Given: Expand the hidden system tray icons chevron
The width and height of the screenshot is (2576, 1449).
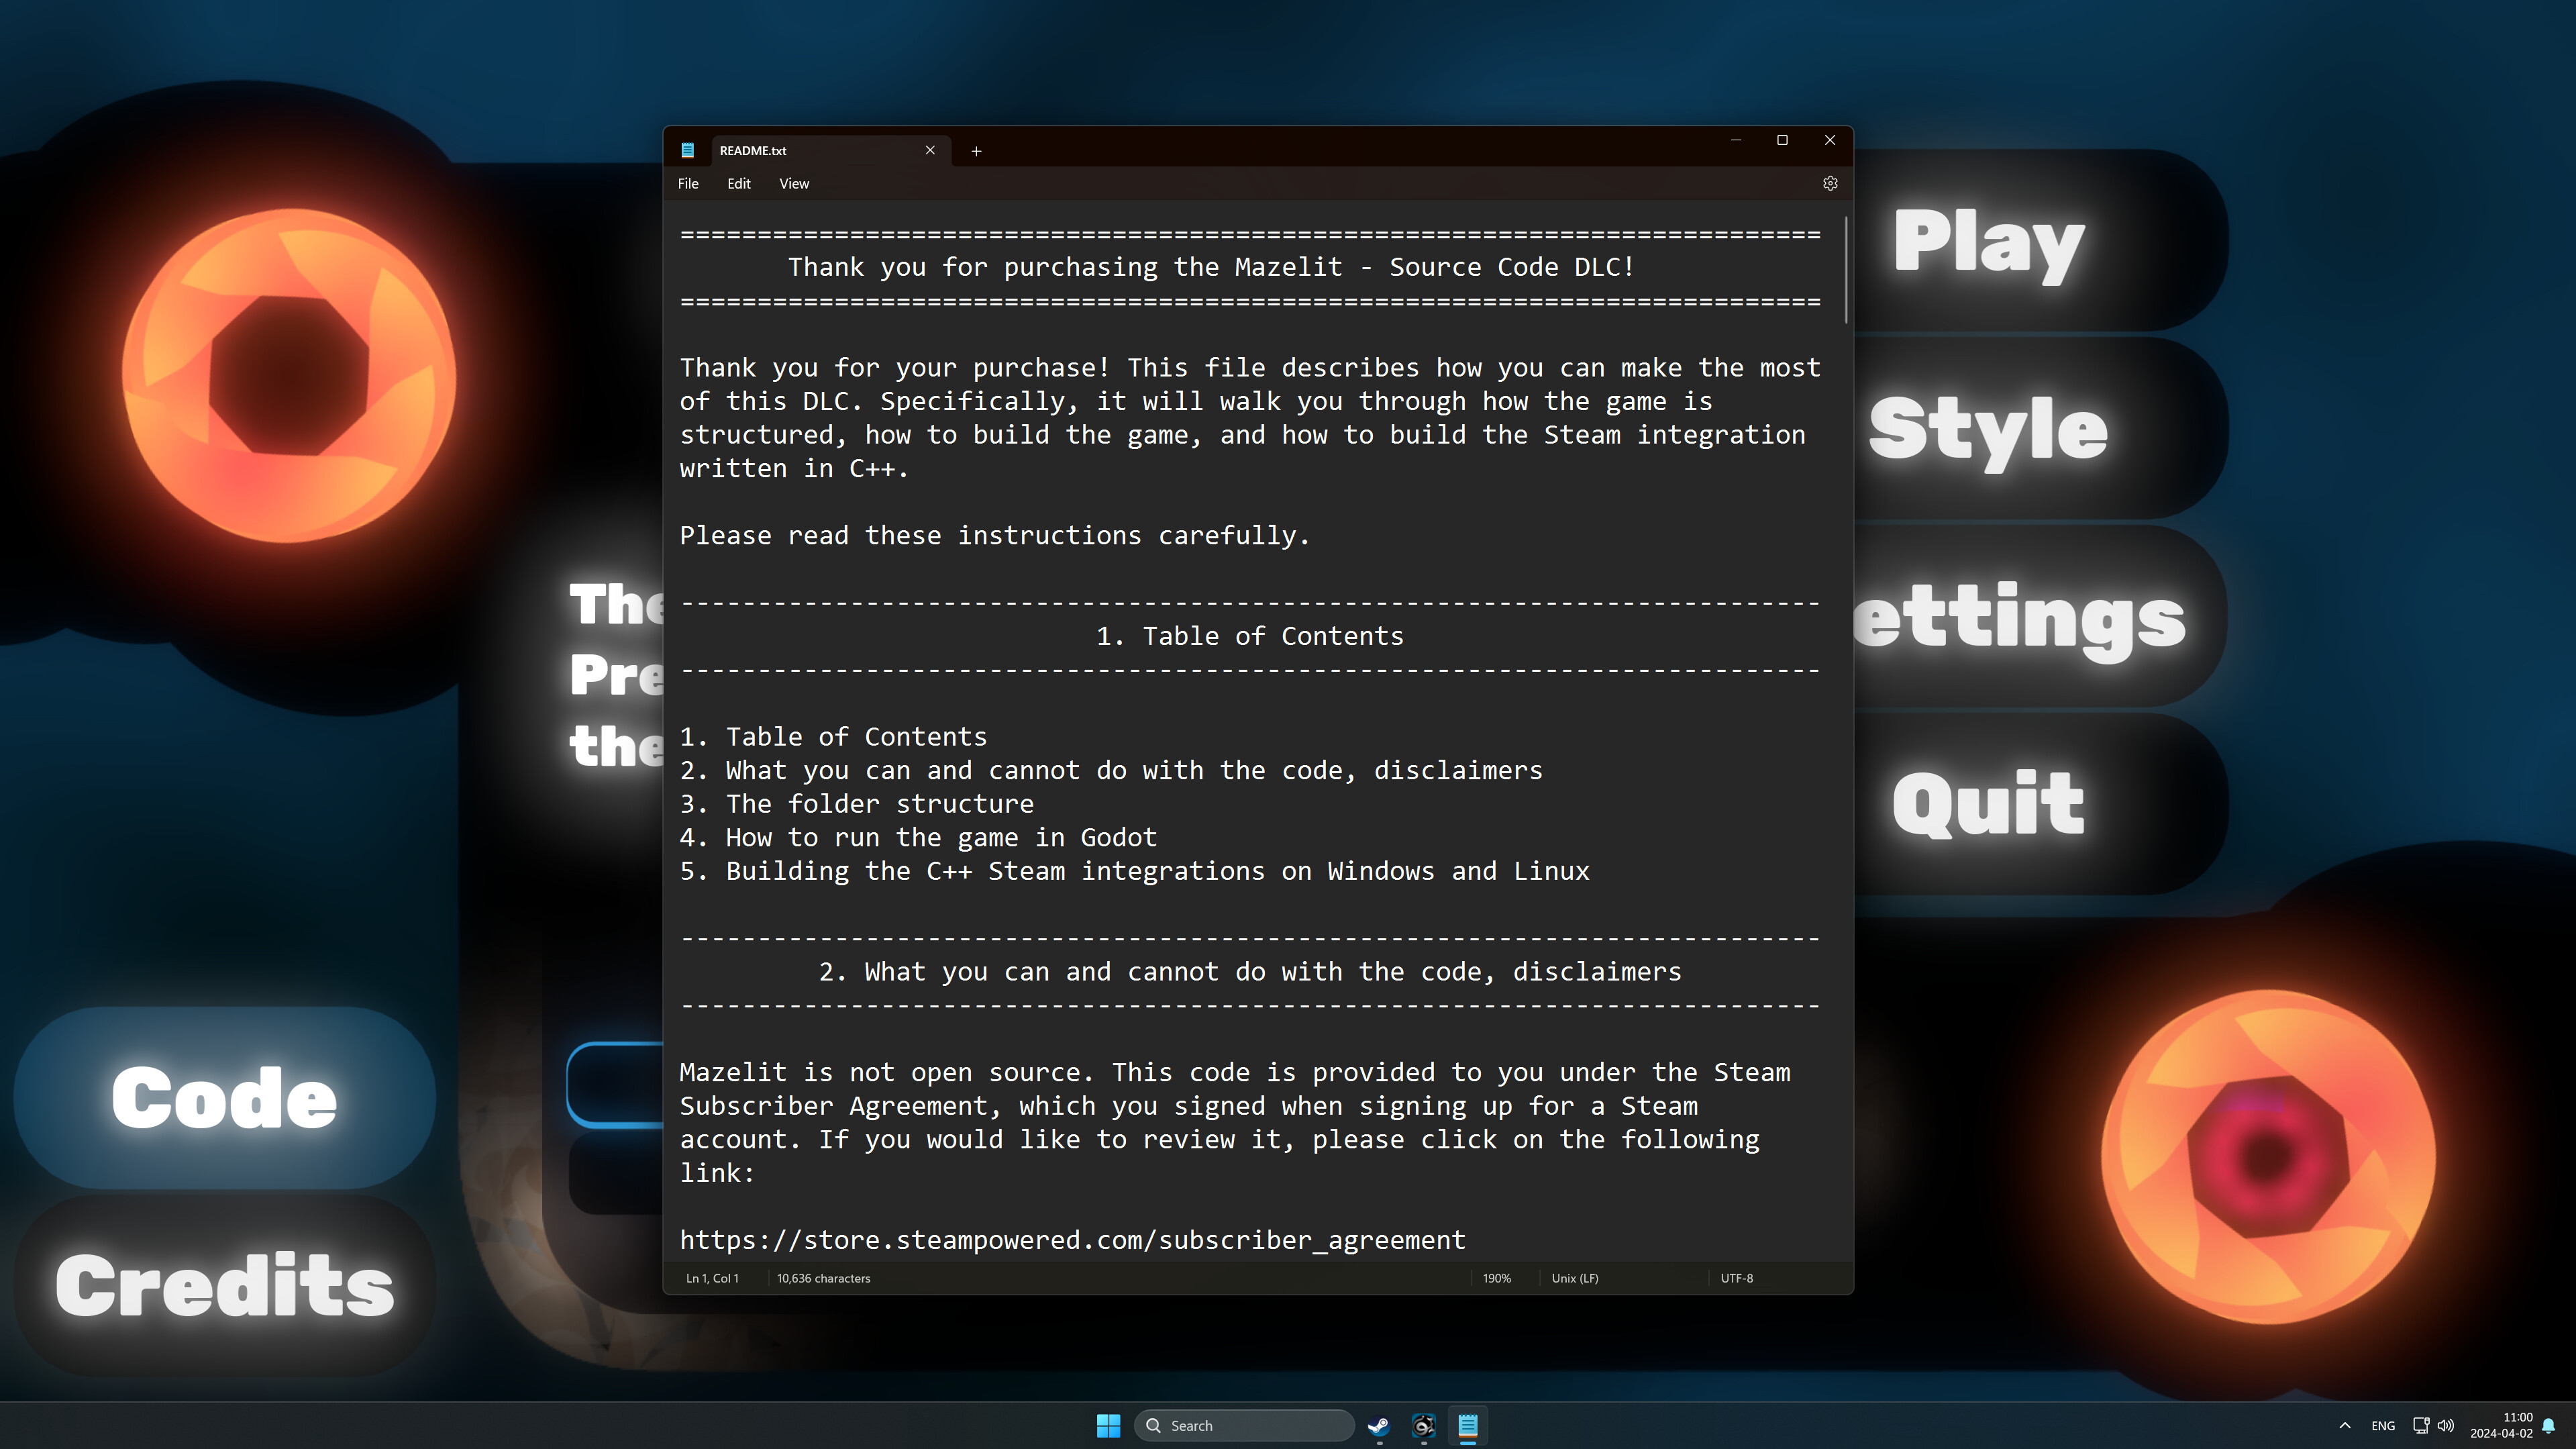Looking at the screenshot, I should point(2344,1425).
